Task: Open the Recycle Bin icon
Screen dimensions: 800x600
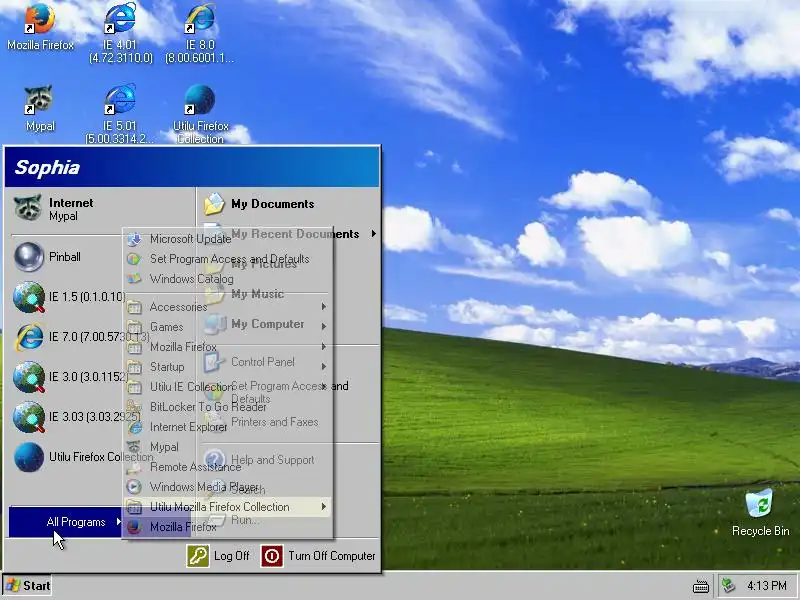Action: pos(759,504)
